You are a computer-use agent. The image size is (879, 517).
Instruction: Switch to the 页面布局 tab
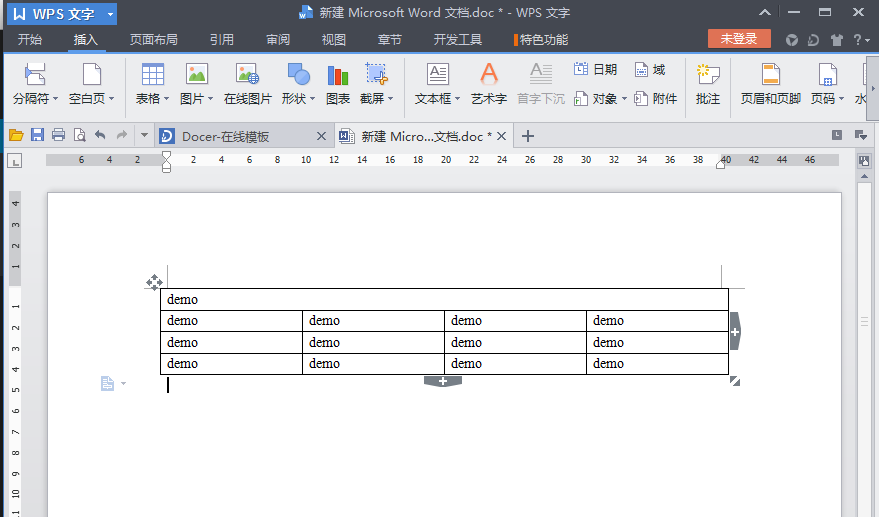154,40
